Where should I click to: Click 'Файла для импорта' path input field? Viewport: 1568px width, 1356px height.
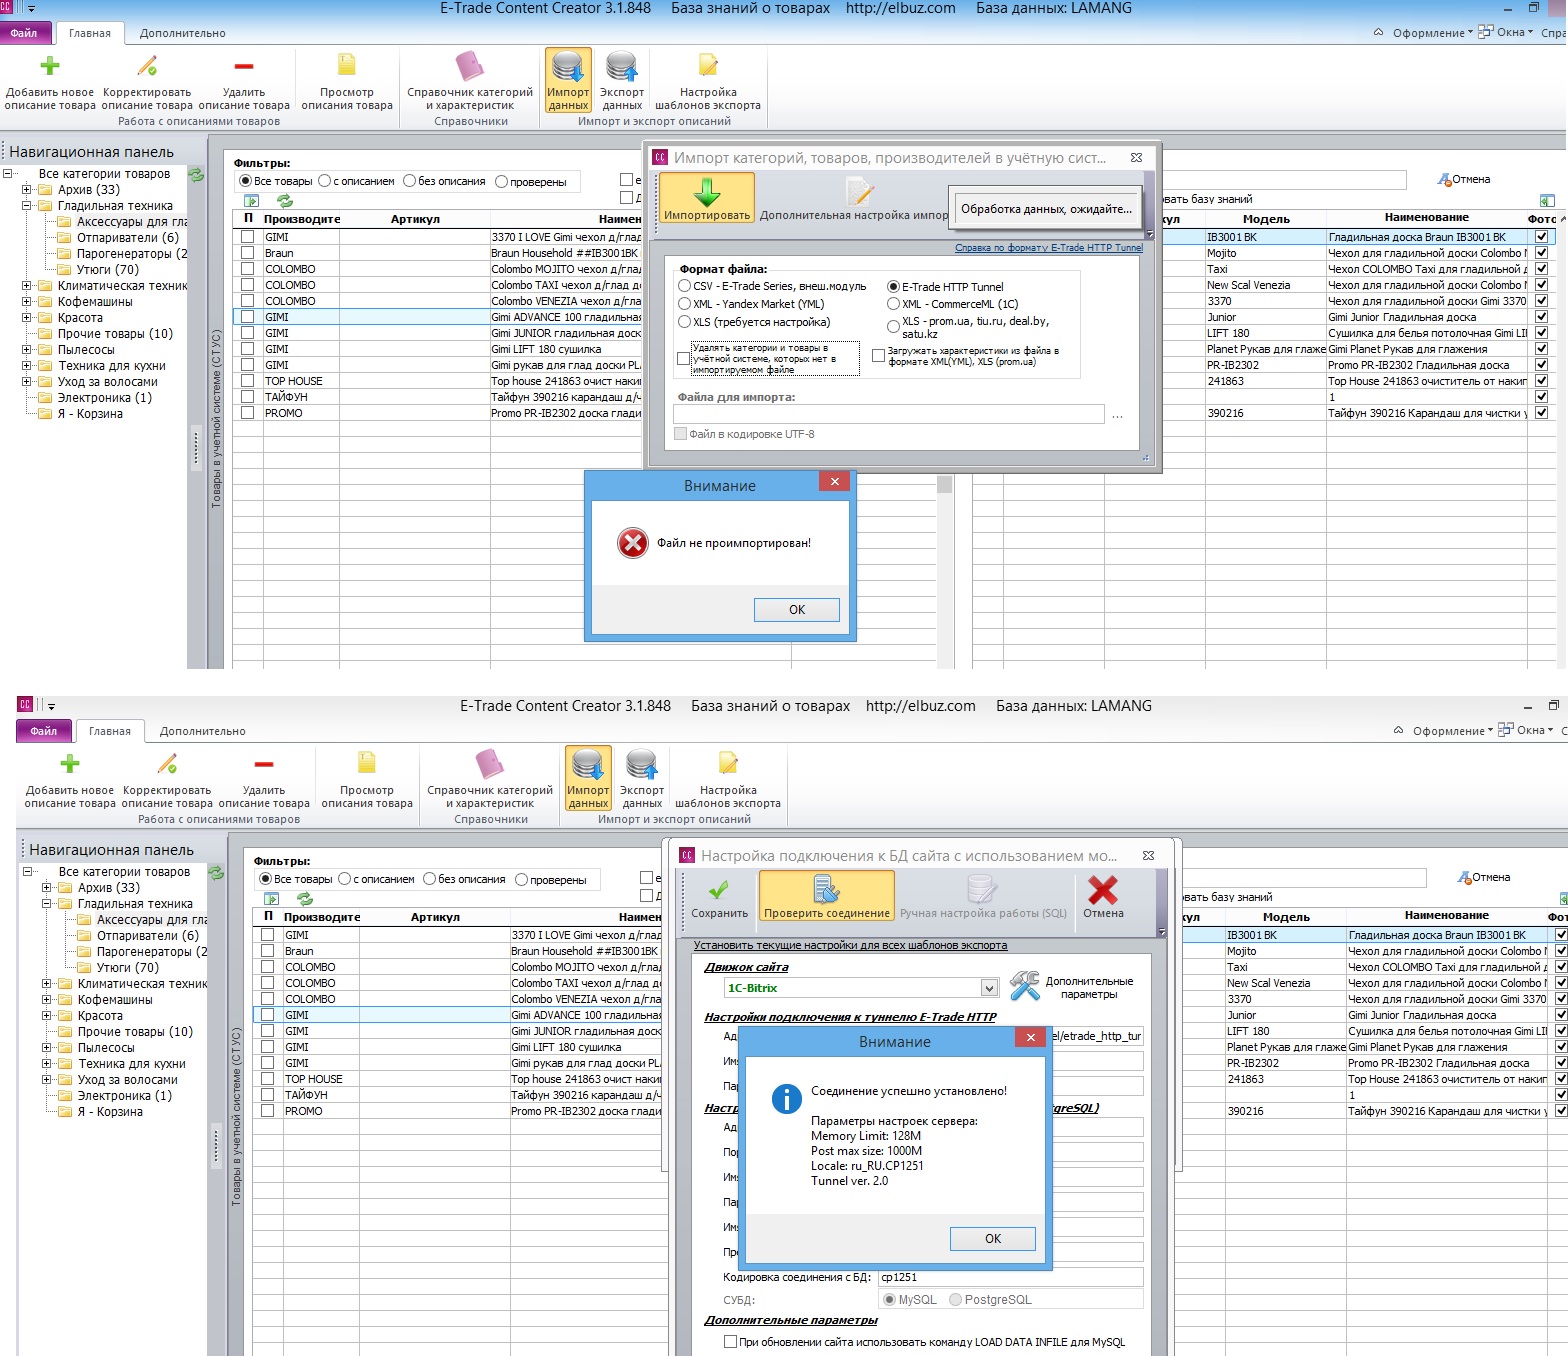[x=889, y=414]
